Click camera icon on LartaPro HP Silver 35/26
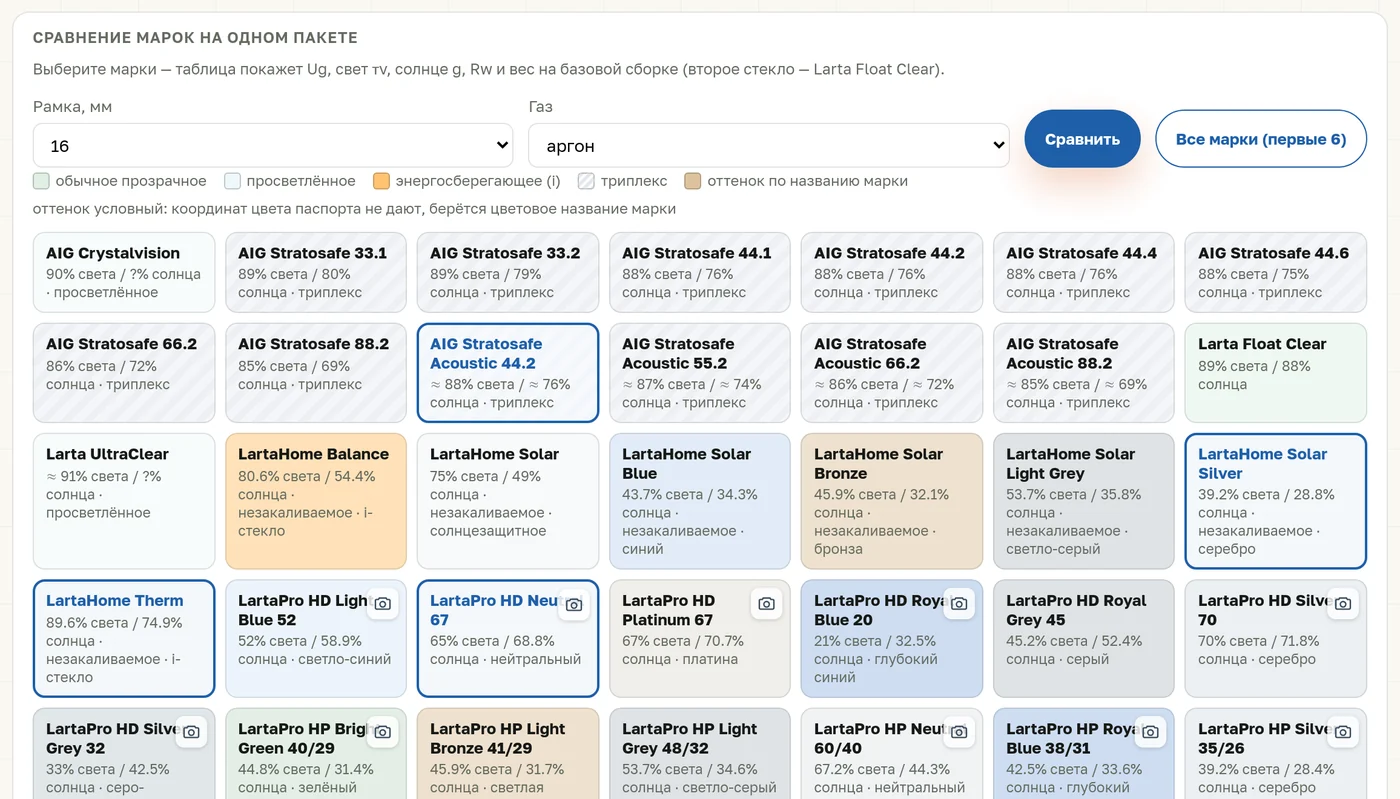 point(1342,732)
